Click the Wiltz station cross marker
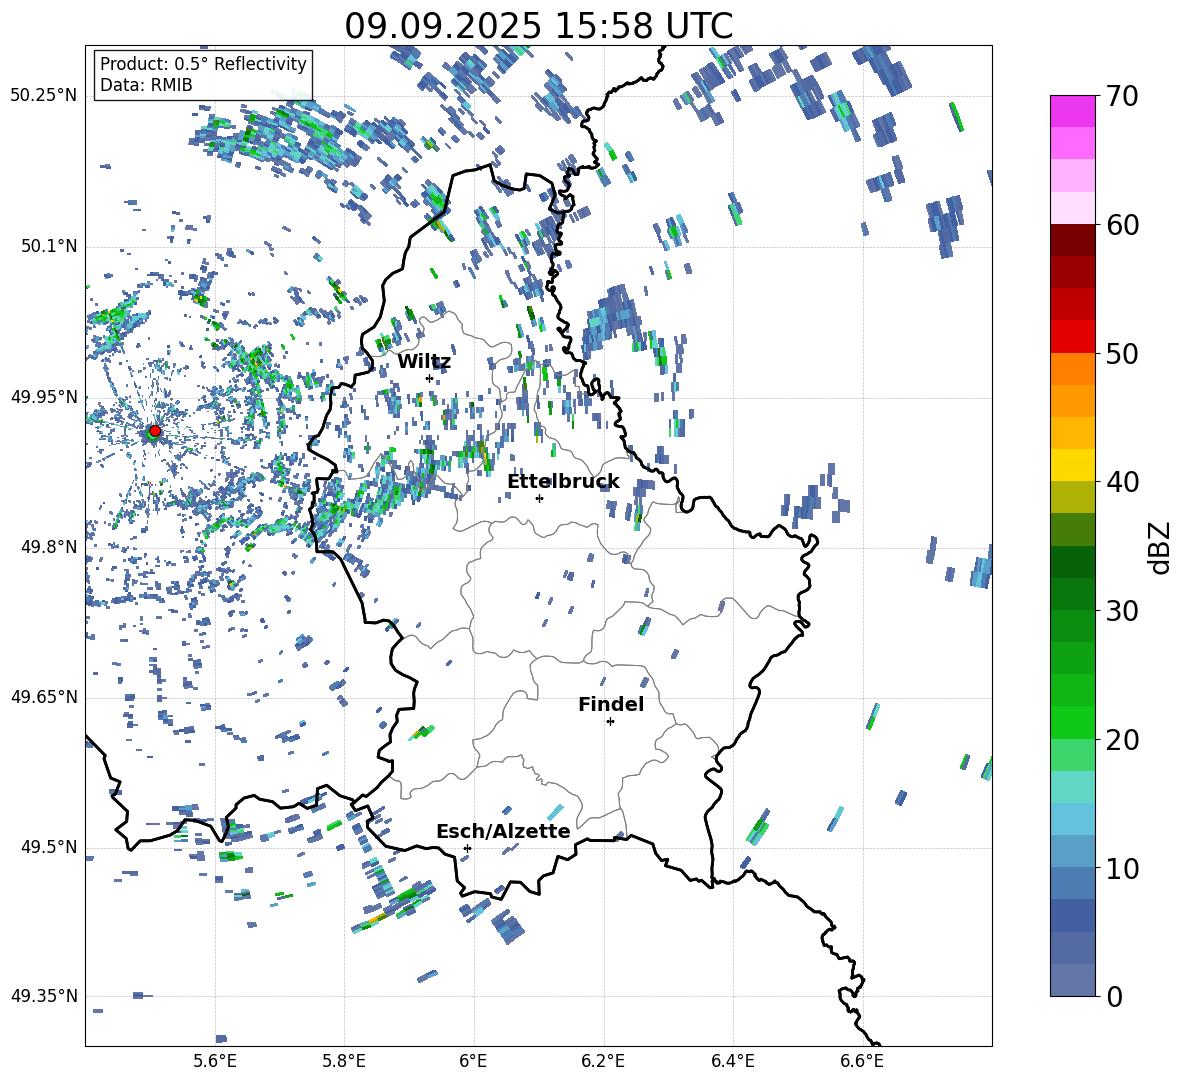 click(430, 378)
